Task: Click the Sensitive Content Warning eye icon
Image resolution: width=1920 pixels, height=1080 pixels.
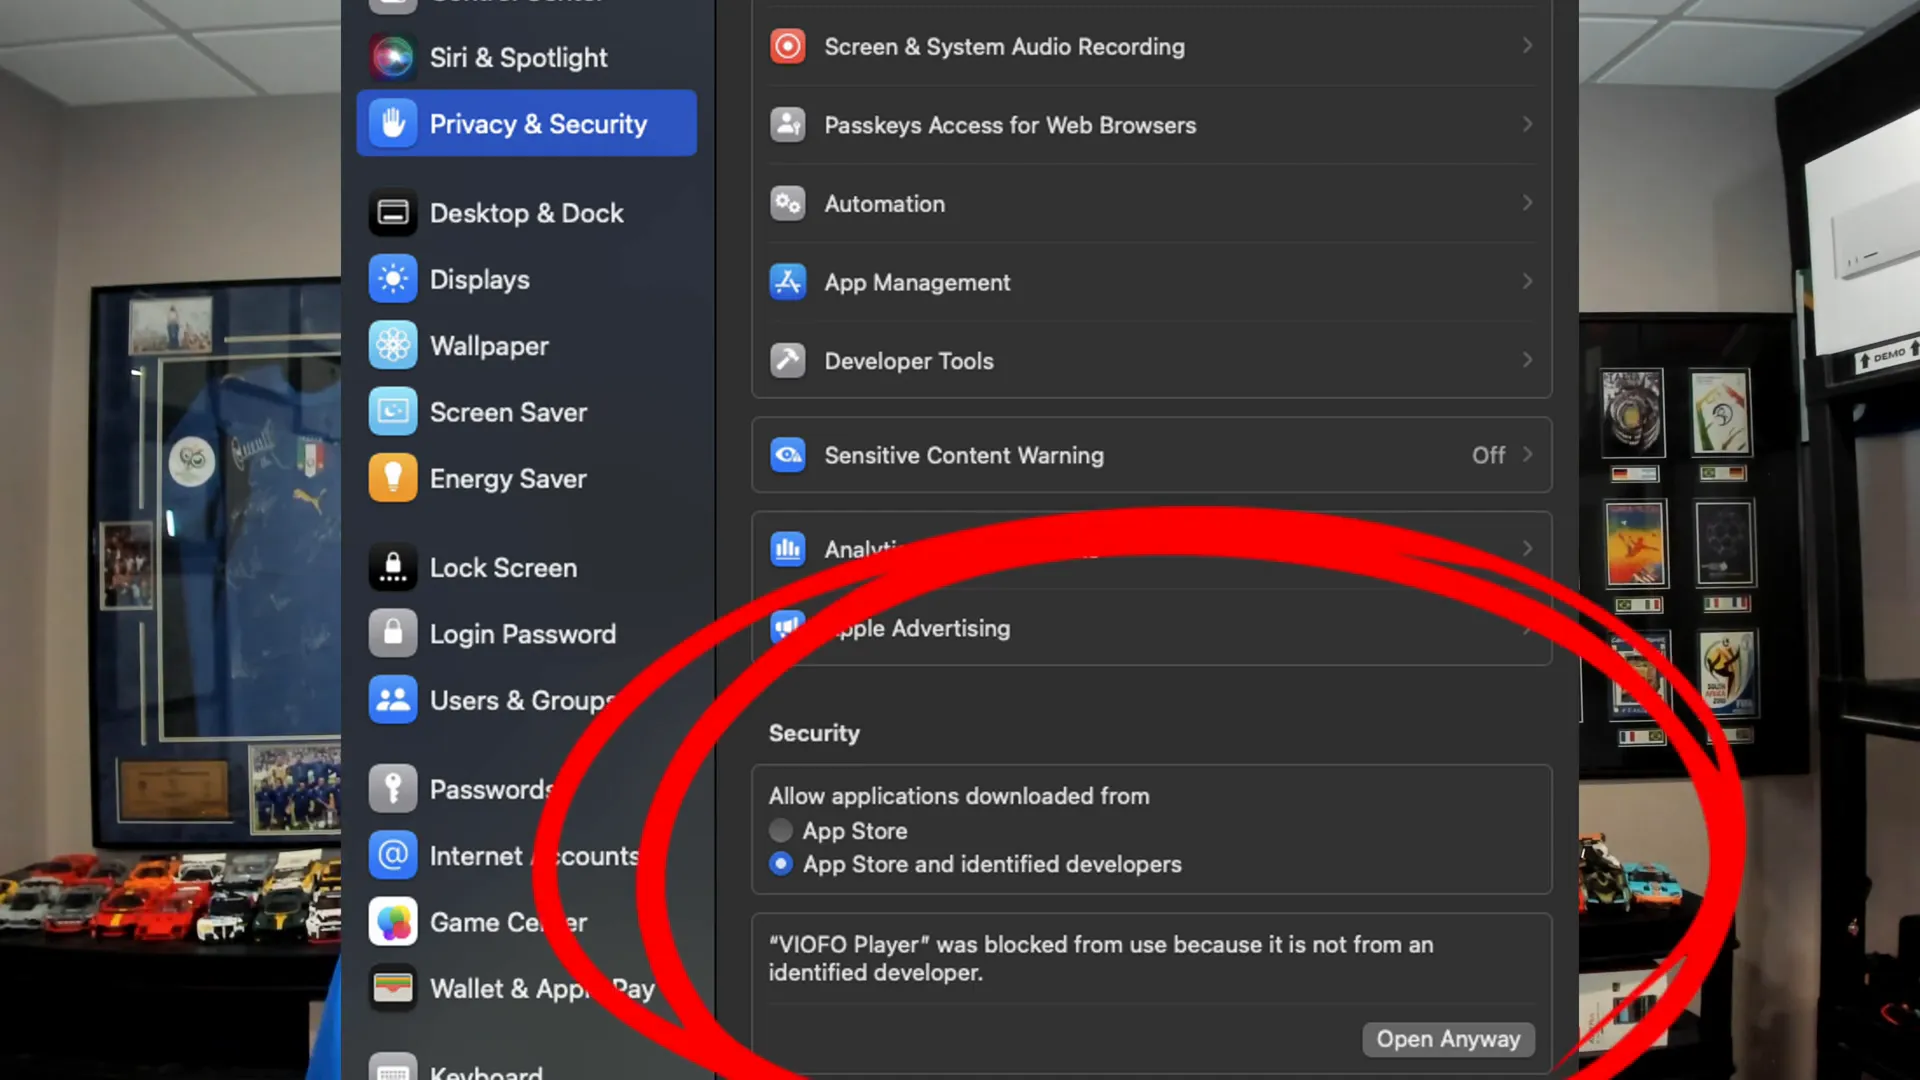Action: (788, 455)
